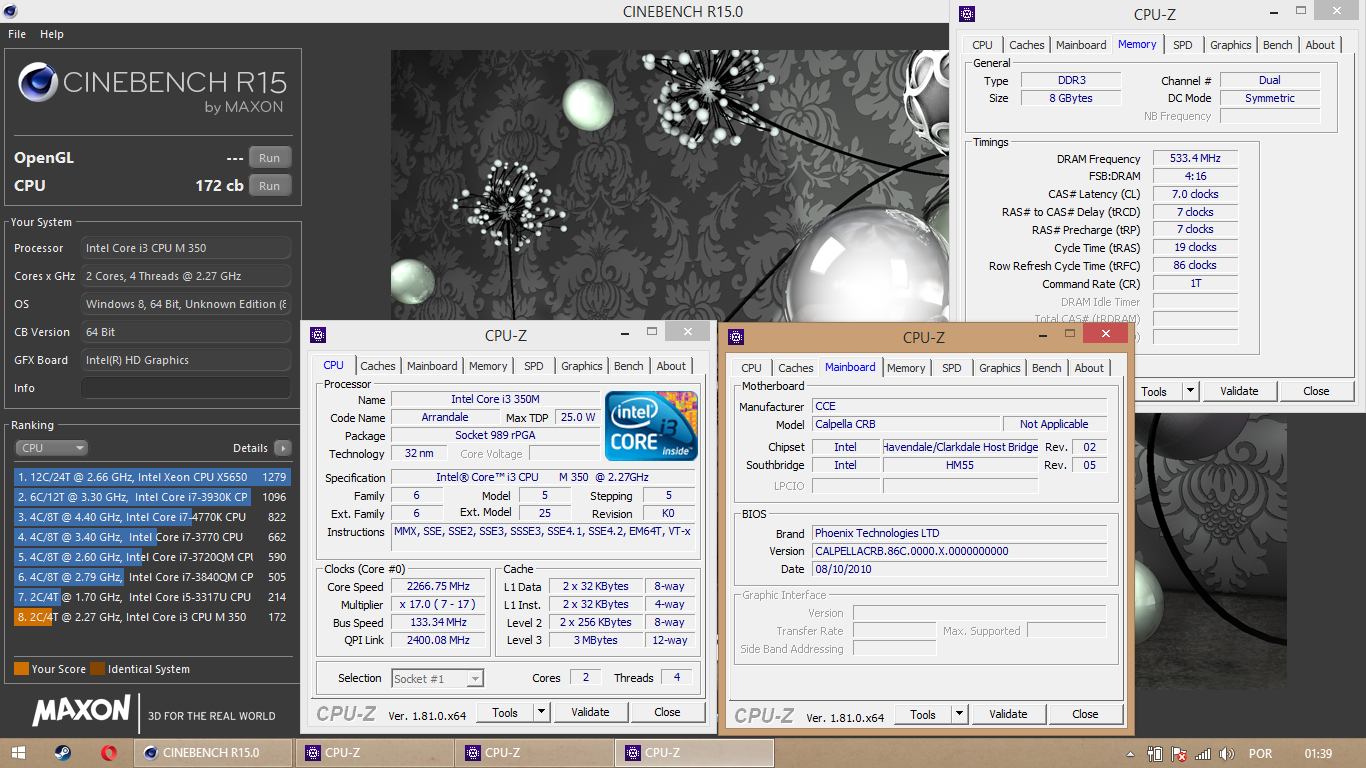
Task: Click Tools button in CPU-tab CPU-Z window
Action: 505,712
